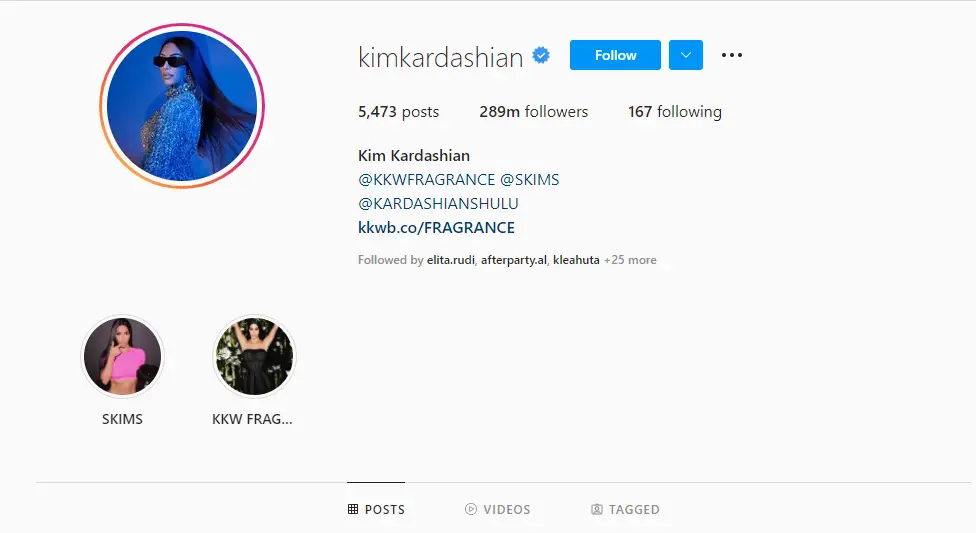The width and height of the screenshot is (976, 533).
Task: Open the three-dot options menu
Action: point(731,55)
